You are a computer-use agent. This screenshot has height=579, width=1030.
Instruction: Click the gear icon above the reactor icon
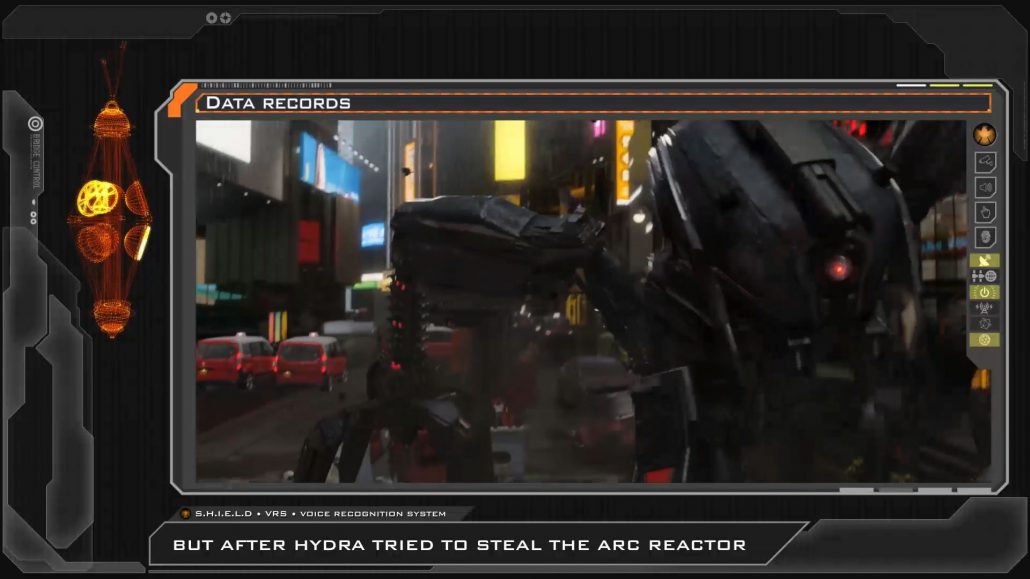(984, 324)
